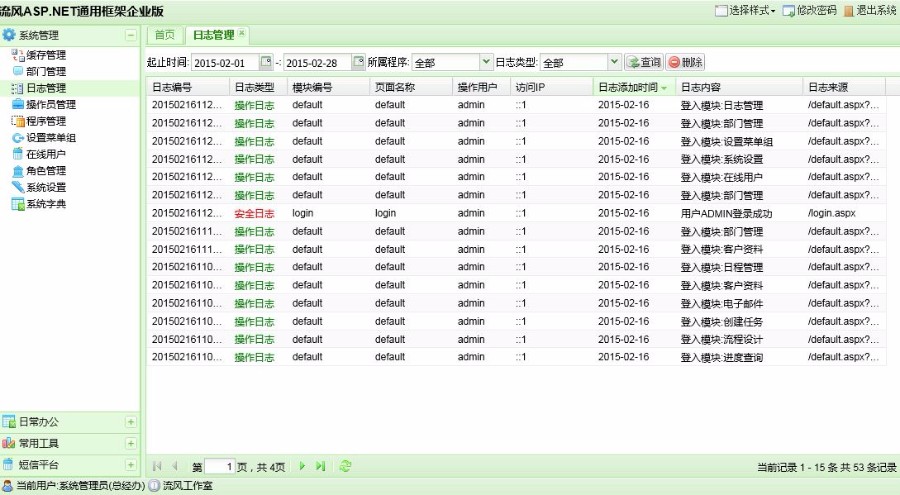The height and width of the screenshot is (495, 900).
Task: Click the 日志来源 column header
Action: click(844, 87)
